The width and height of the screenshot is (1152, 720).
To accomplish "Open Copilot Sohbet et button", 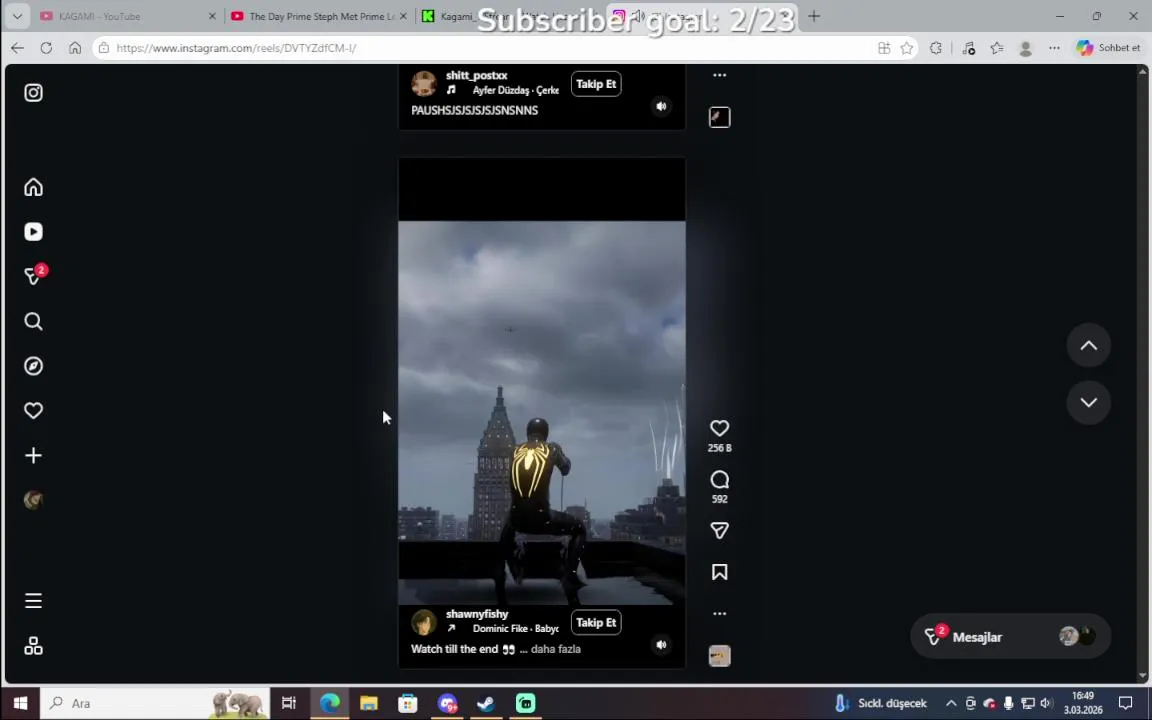I will [x=1108, y=48].
